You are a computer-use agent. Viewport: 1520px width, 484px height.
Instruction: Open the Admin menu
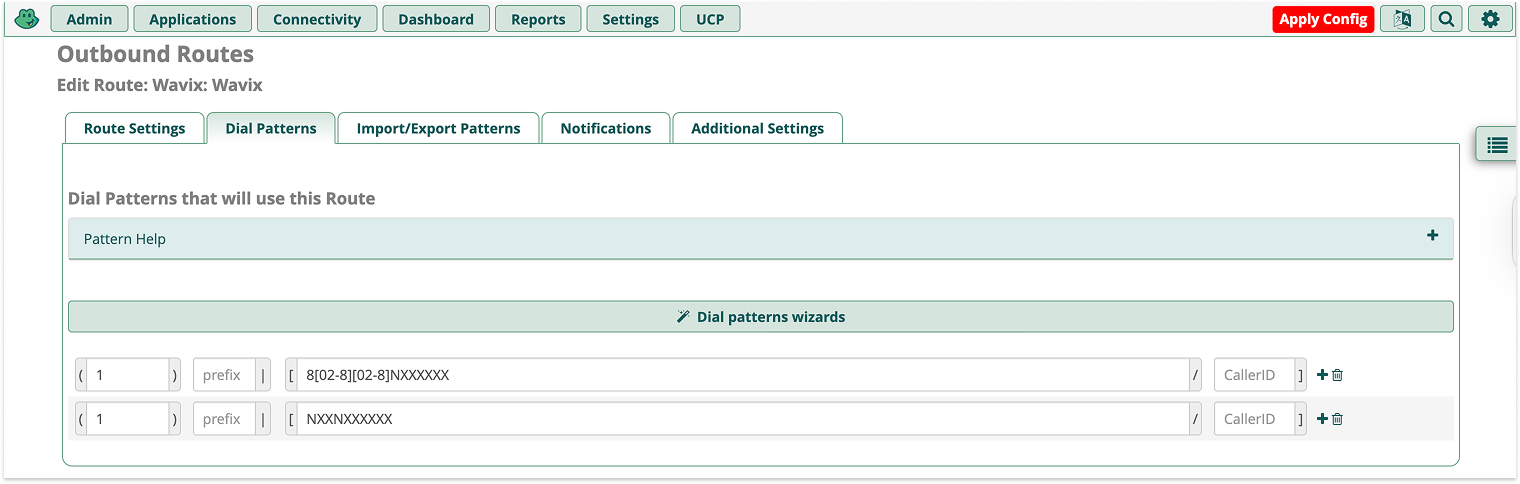point(89,19)
